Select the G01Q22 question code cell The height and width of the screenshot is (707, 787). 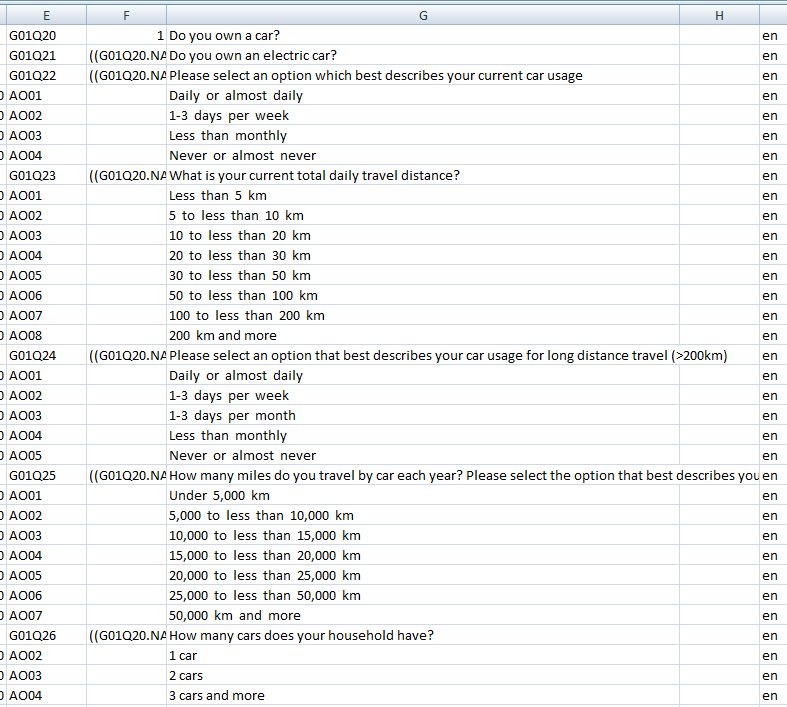tap(46, 75)
